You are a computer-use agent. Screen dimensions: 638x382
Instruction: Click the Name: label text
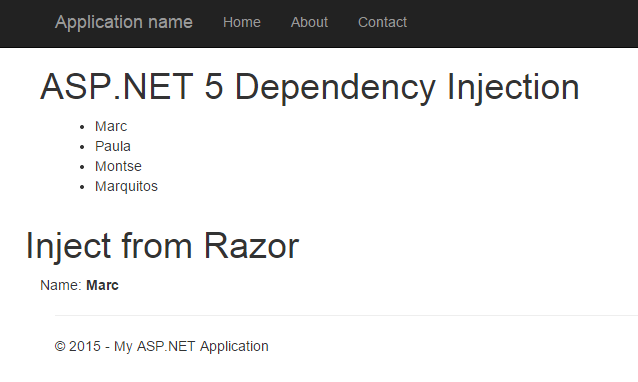coord(61,285)
